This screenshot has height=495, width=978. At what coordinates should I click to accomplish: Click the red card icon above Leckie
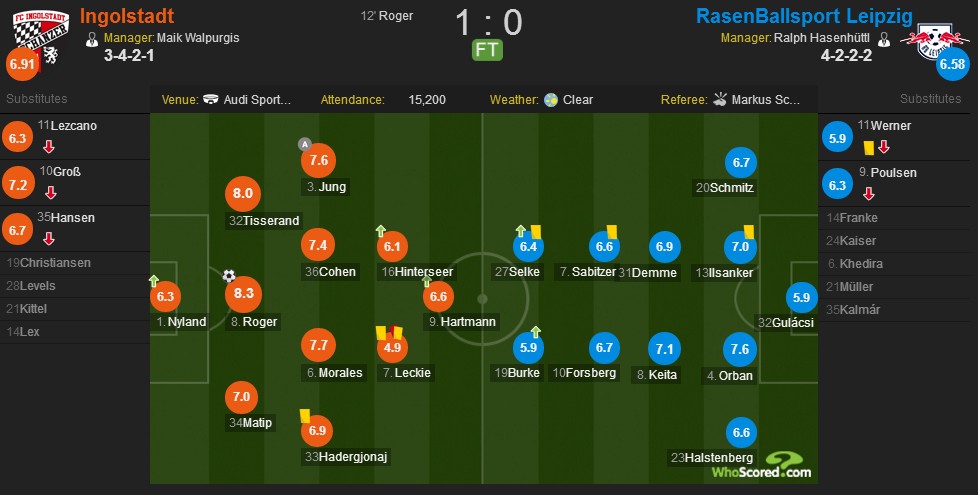coord(392,330)
